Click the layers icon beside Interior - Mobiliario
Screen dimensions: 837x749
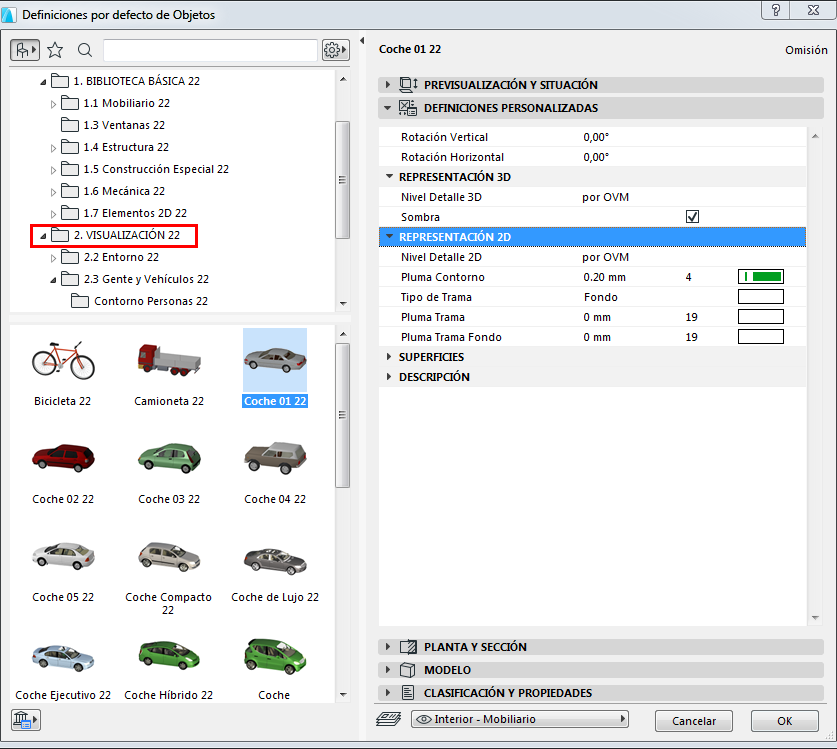[x=390, y=719]
